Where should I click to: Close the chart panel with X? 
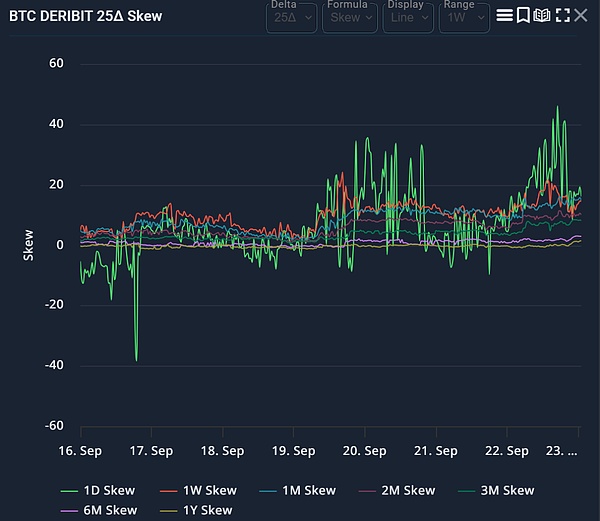(x=581, y=16)
